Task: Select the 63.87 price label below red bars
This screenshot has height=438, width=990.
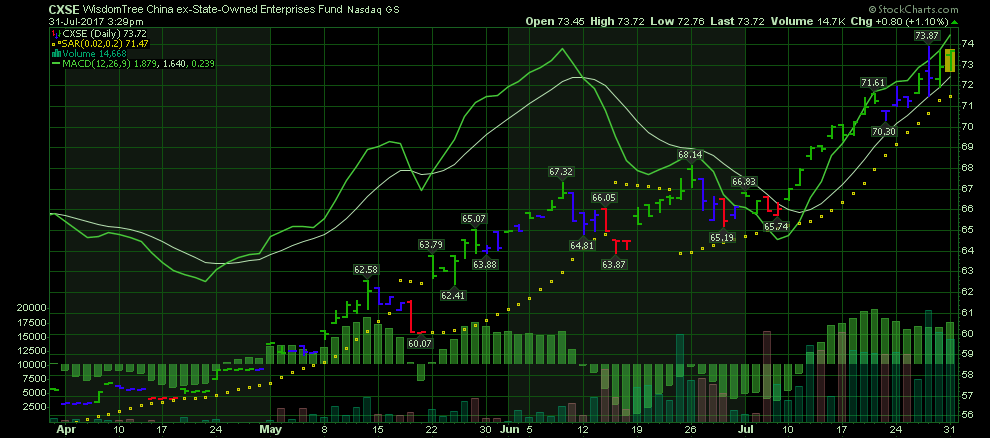Action: [614, 264]
